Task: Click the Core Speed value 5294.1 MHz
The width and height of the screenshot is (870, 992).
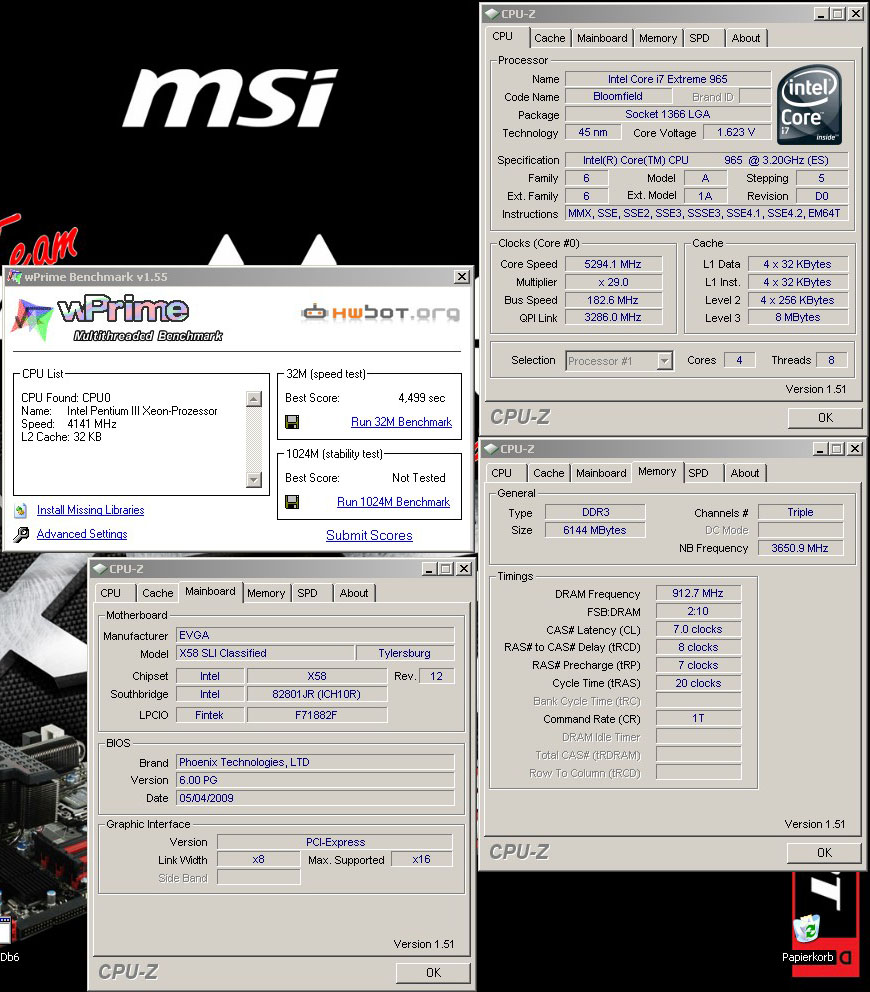Action: pyautogui.click(x=613, y=264)
